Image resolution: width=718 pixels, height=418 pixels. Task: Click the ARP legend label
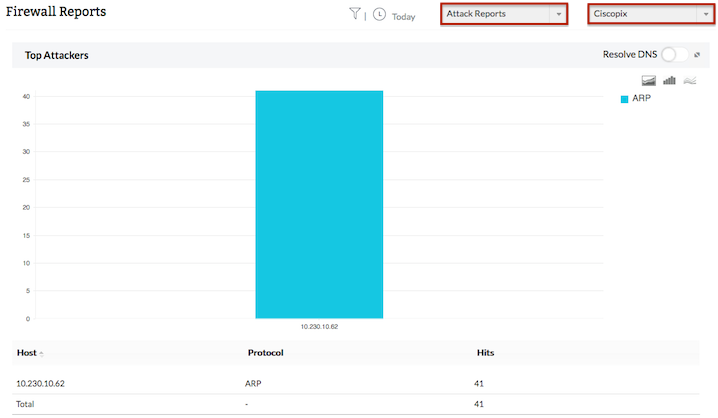[x=642, y=98]
